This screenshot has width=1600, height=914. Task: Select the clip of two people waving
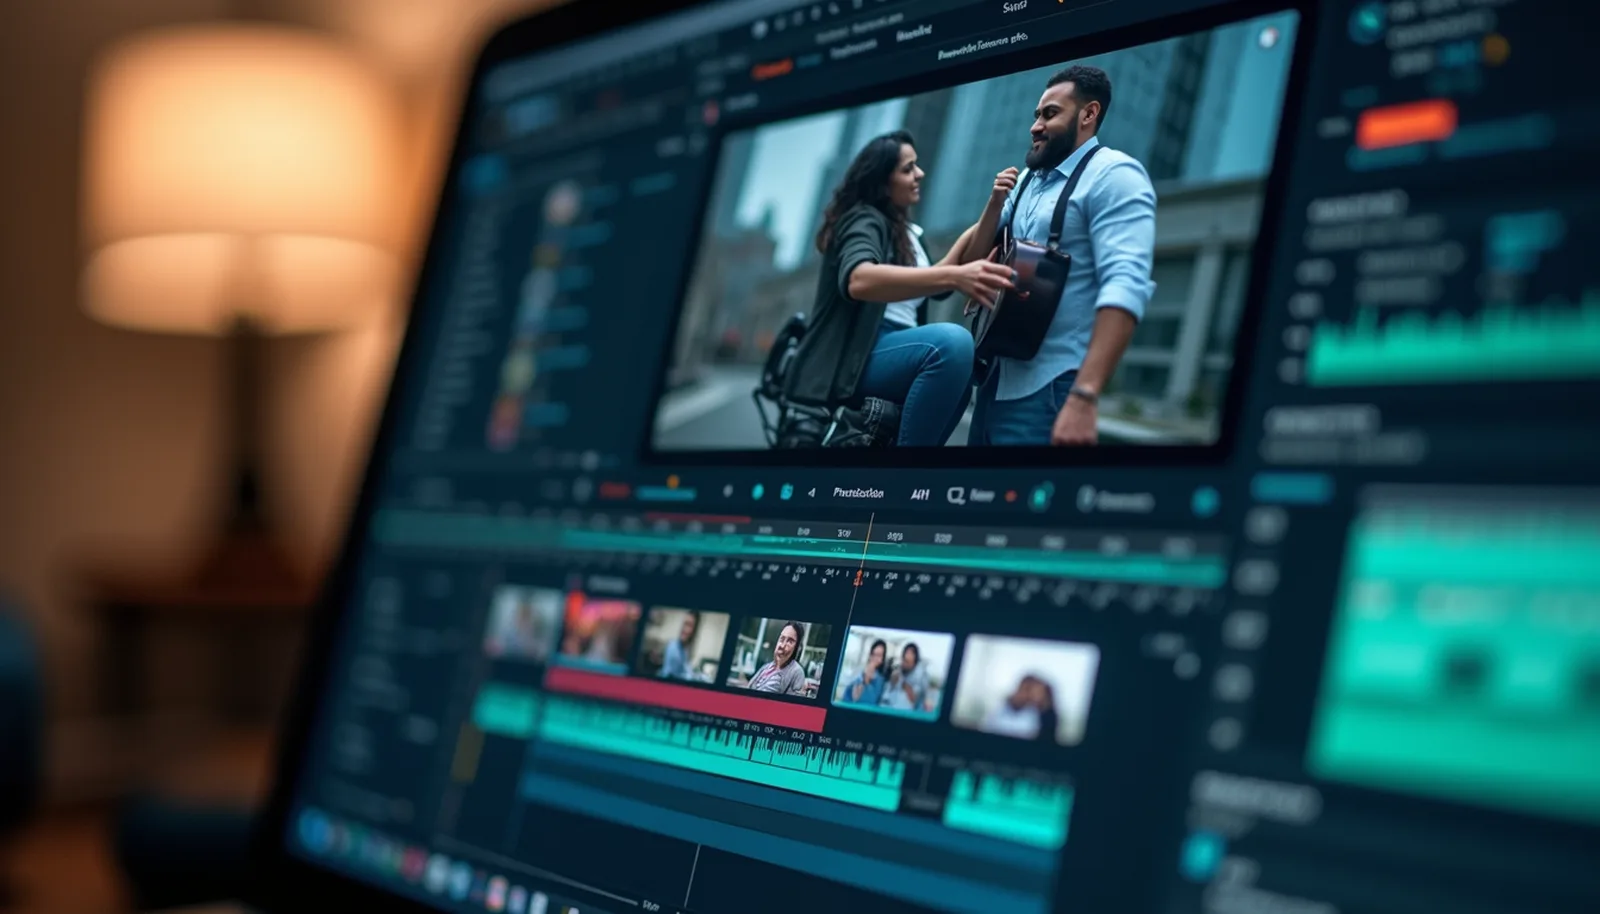[893, 672]
